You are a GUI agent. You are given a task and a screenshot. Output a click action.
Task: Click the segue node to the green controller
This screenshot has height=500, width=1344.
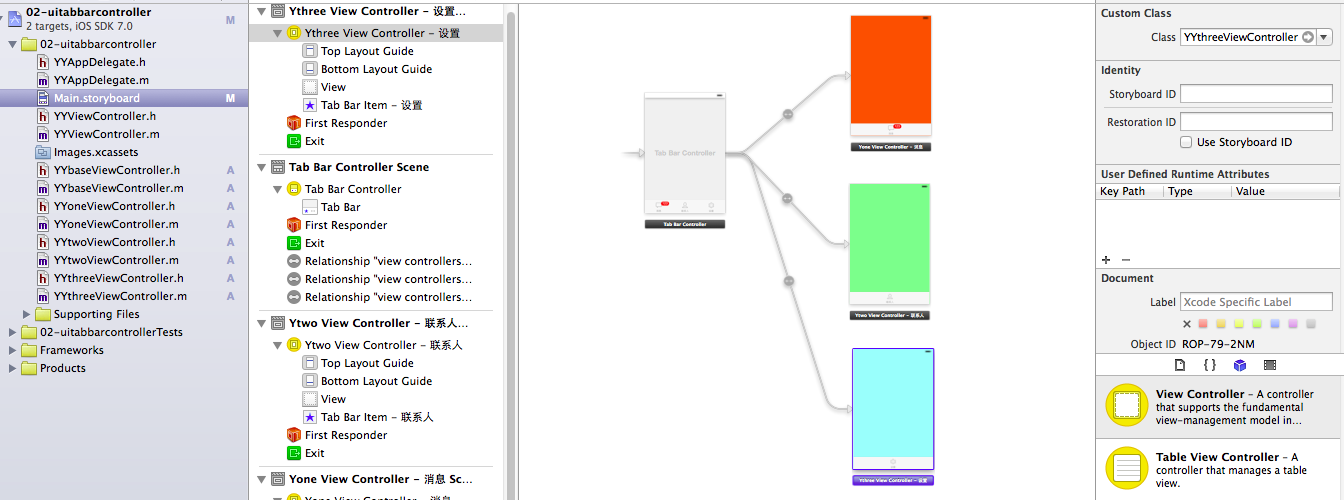click(788, 199)
